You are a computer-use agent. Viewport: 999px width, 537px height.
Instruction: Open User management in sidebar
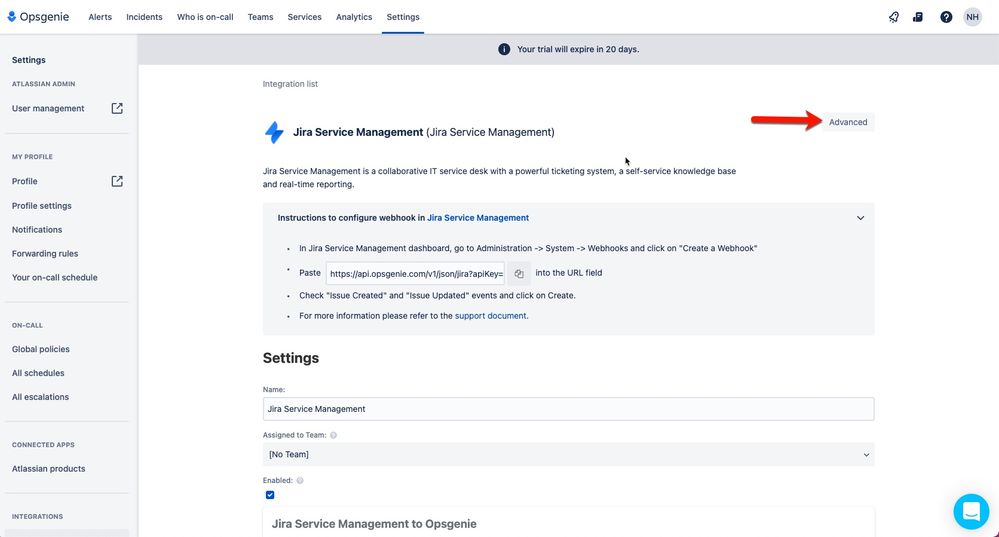[48, 108]
